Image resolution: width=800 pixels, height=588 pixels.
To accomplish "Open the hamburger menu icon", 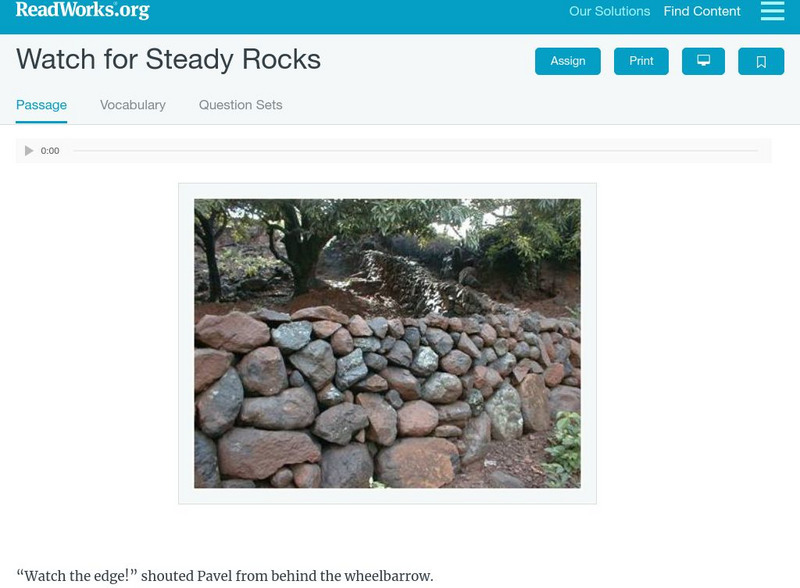I will tap(772, 11).
